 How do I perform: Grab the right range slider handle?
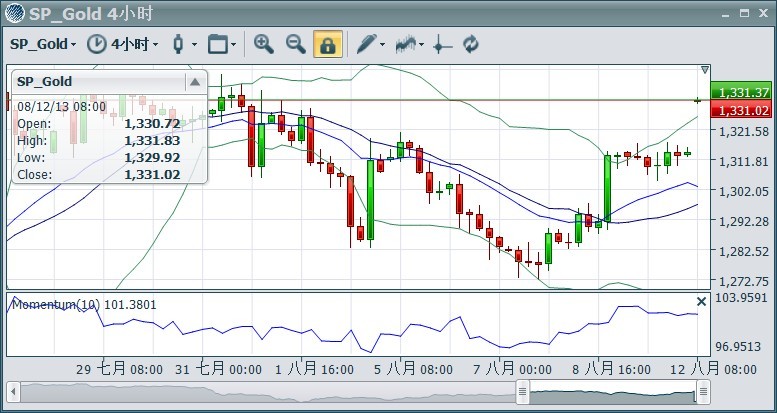tap(703, 393)
